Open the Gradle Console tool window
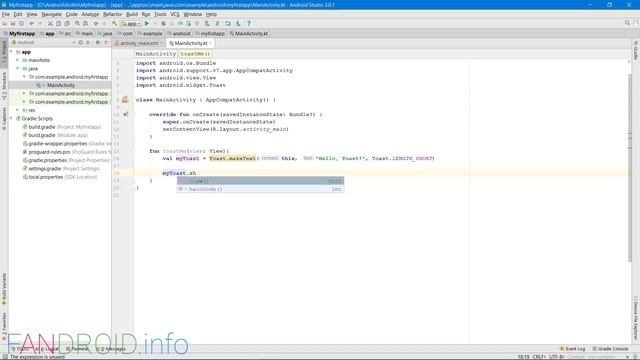The width and height of the screenshot is (640, 360). [610, 349]
